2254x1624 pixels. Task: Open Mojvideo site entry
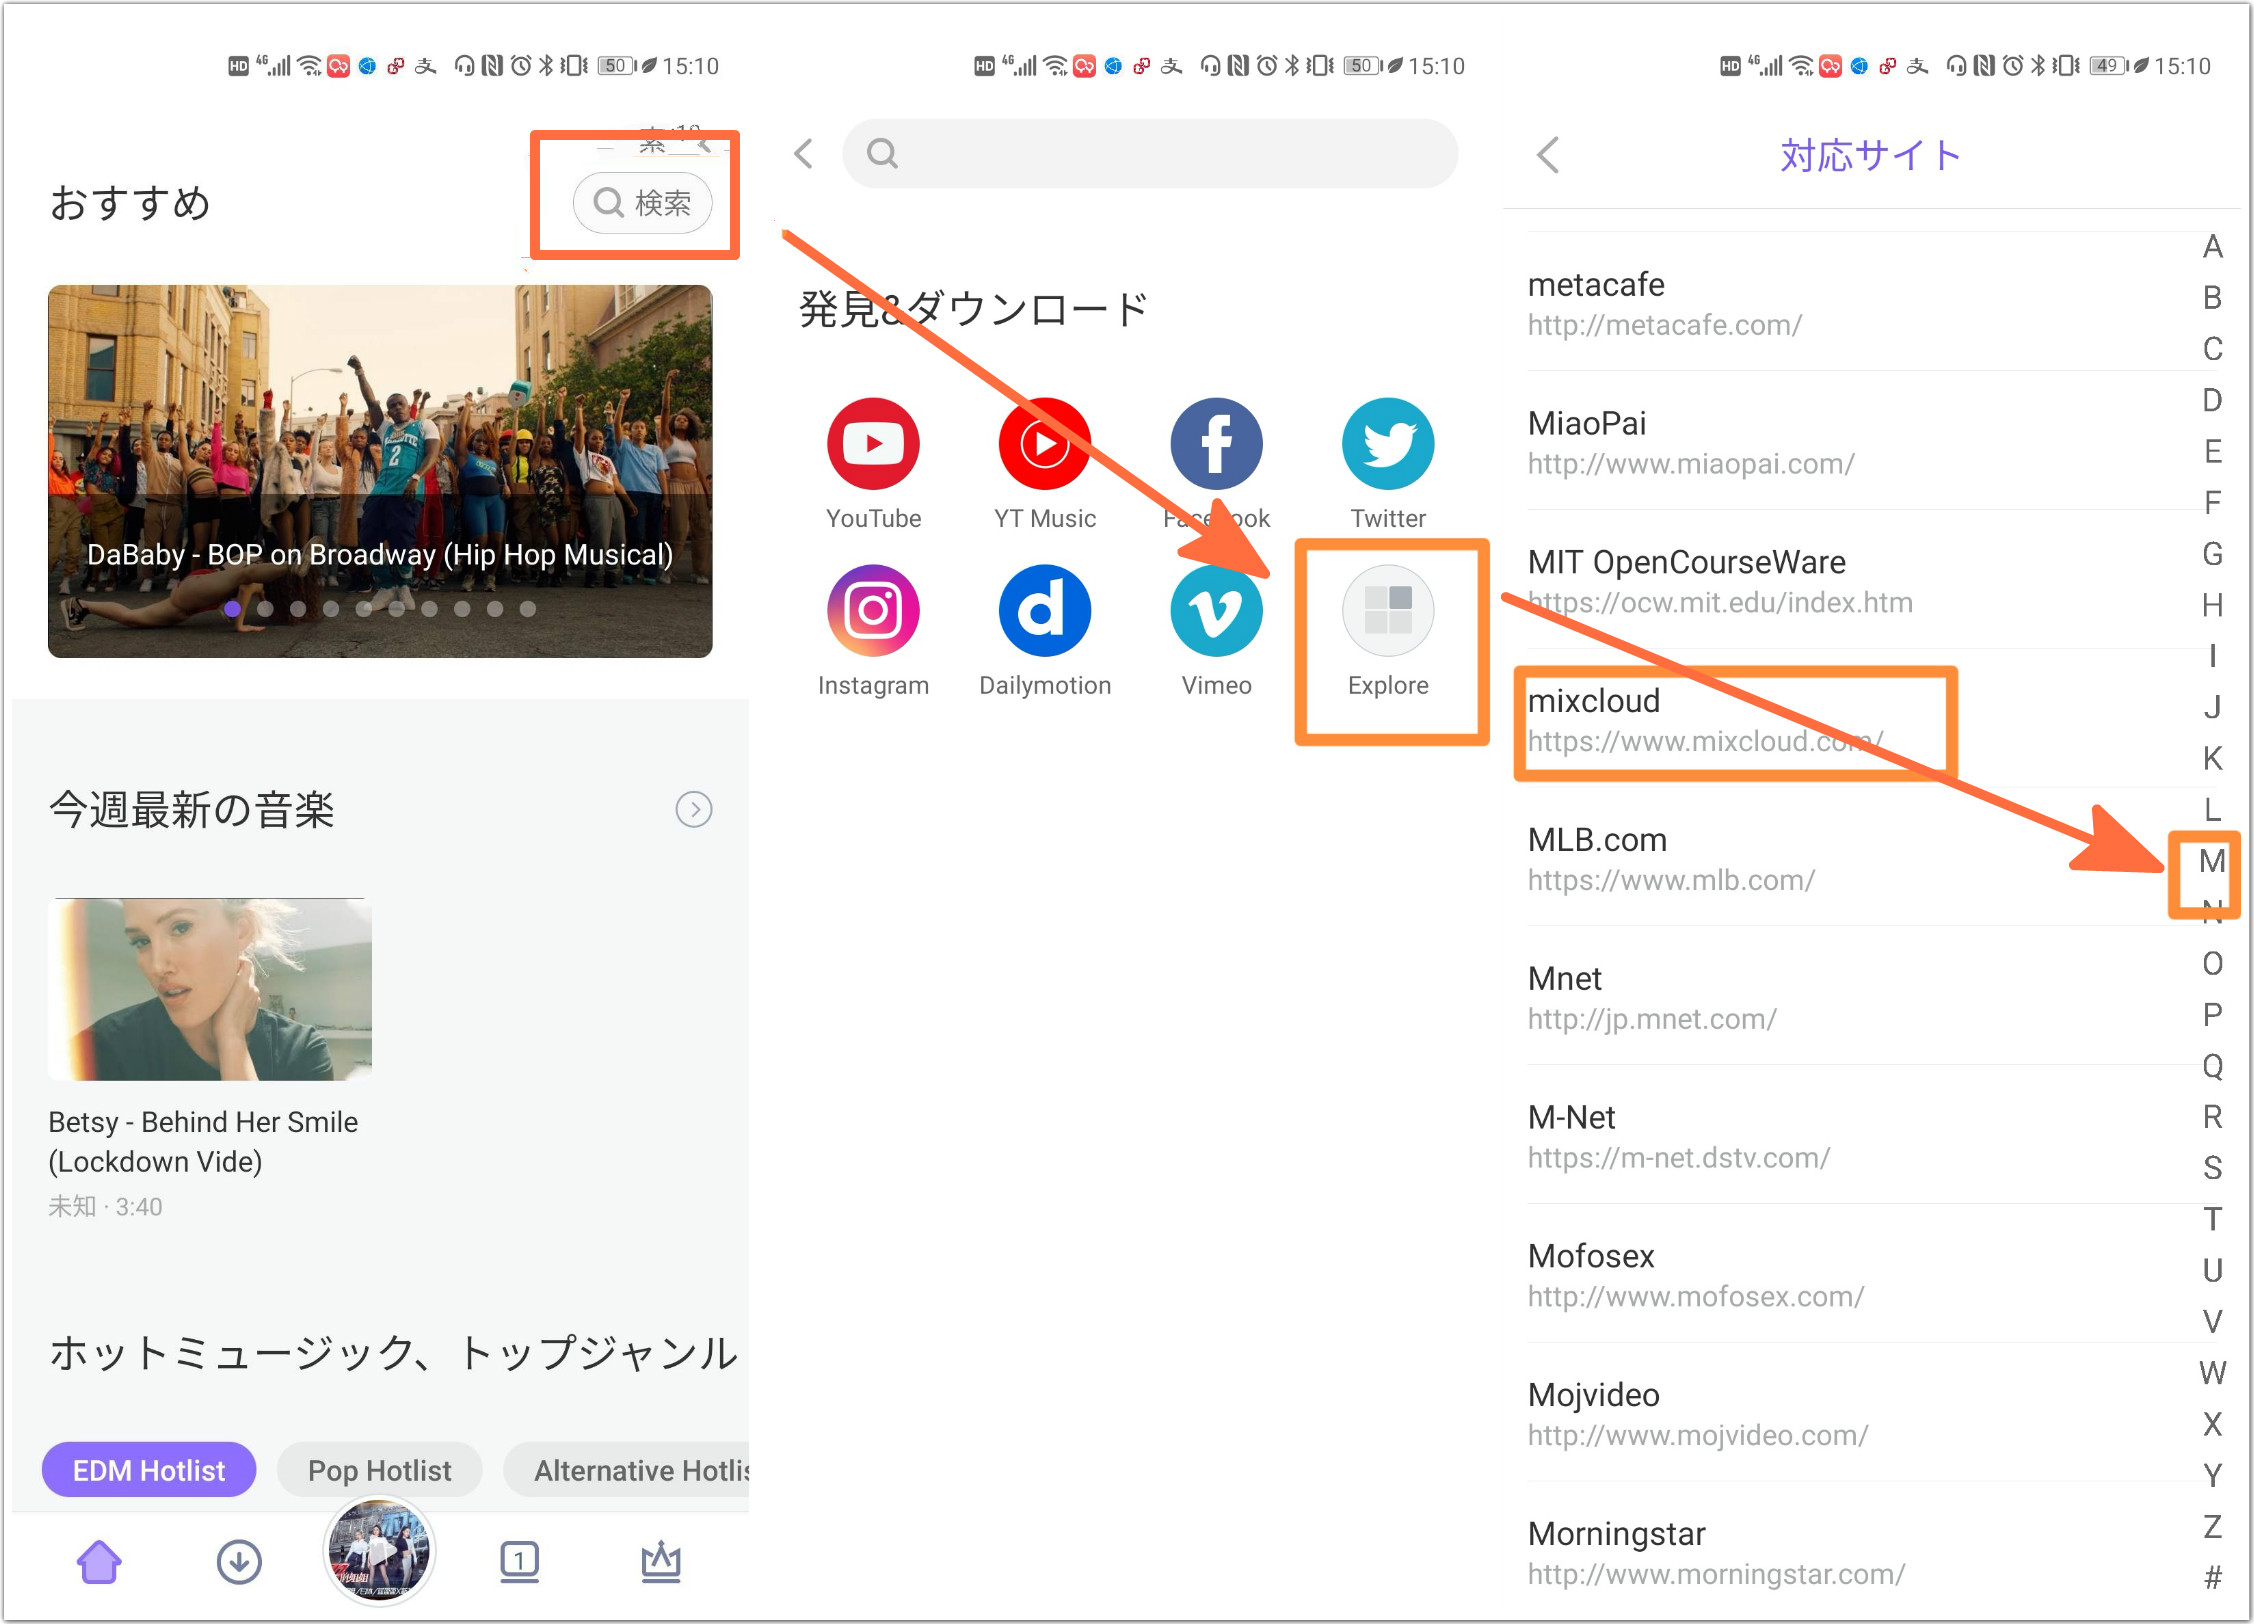tap(1860, 1414)
